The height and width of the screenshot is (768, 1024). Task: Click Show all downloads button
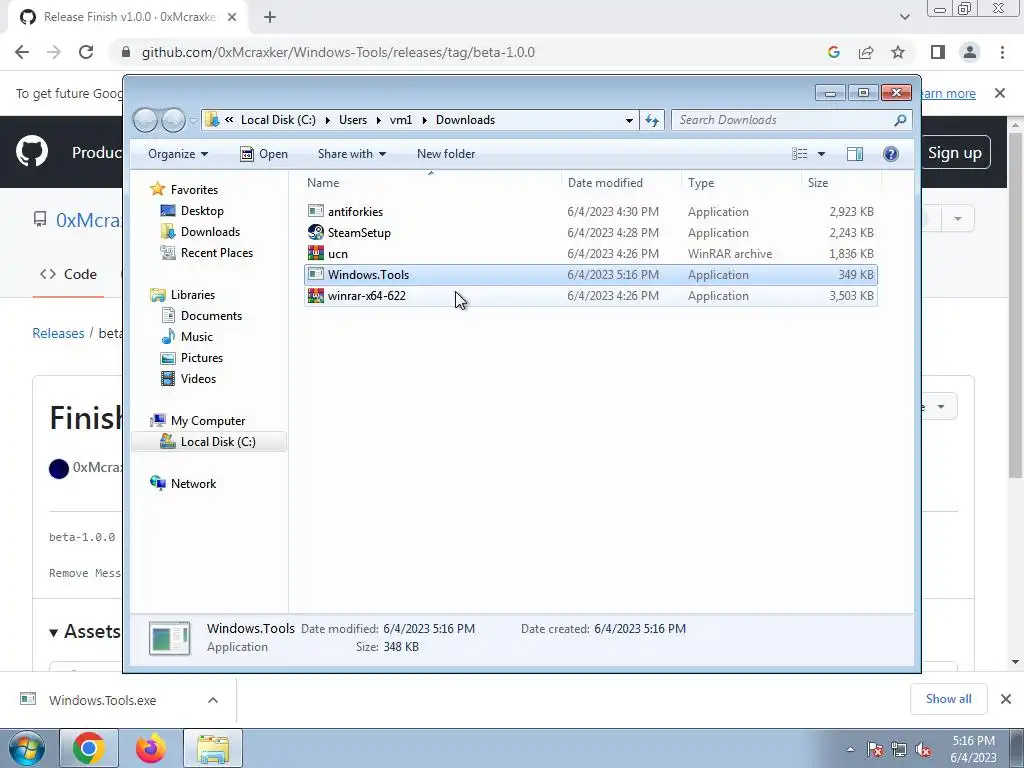948,699
